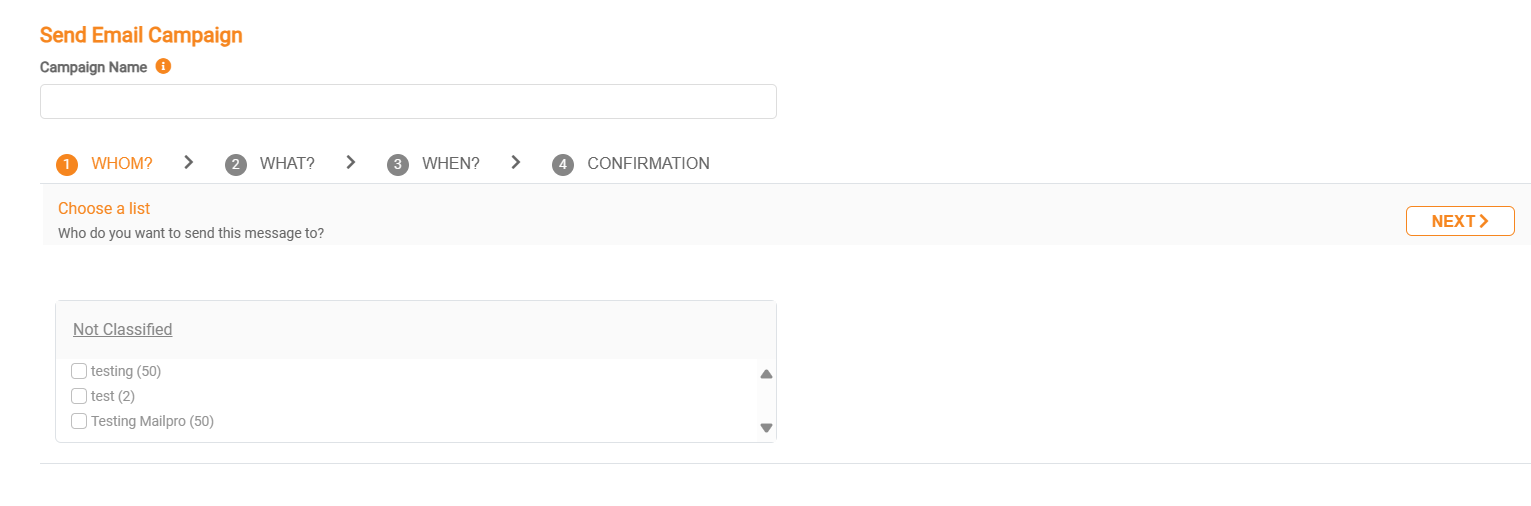The width and height of the screenshot is (1531, 506).
Task: Tick the test (2) list checkbox
Action: (79, 396)
